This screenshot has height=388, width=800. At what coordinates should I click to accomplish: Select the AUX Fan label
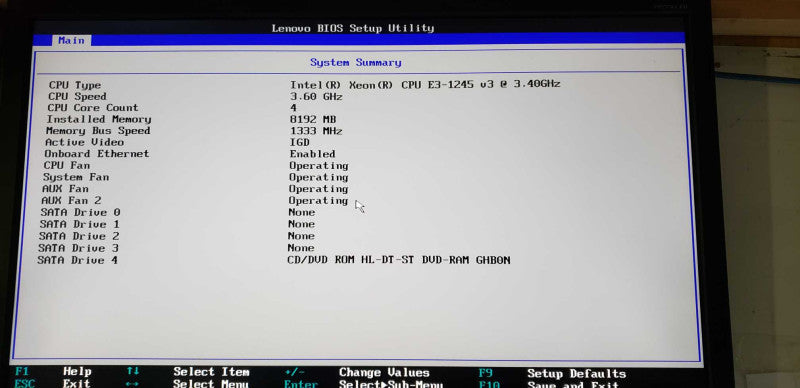point(65,188)
